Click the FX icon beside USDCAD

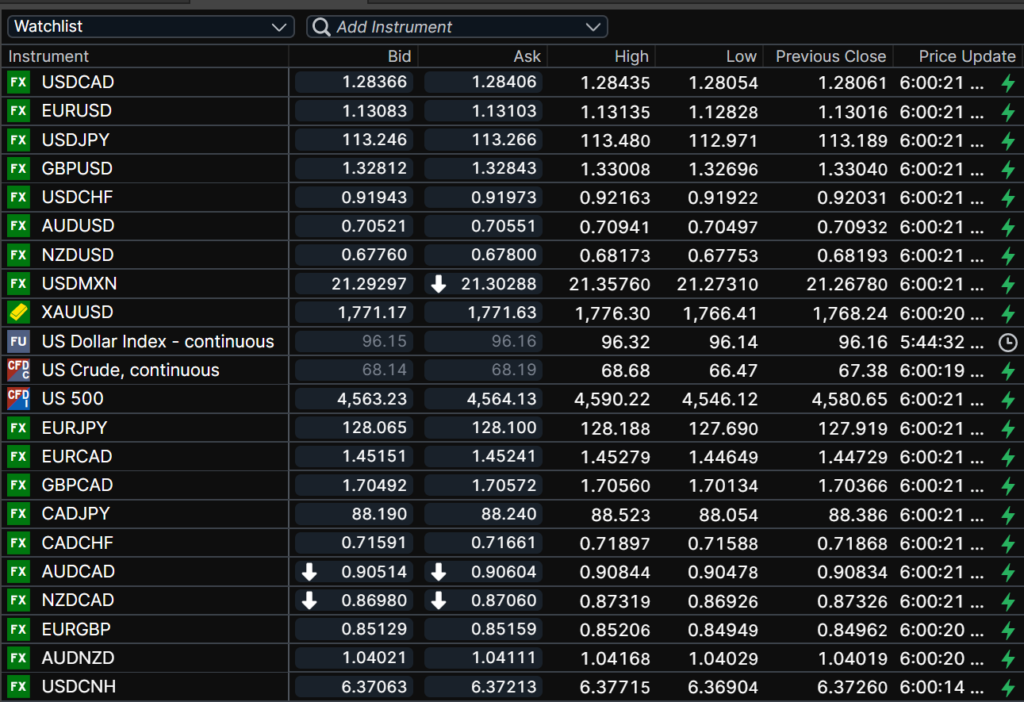(18, 82)
